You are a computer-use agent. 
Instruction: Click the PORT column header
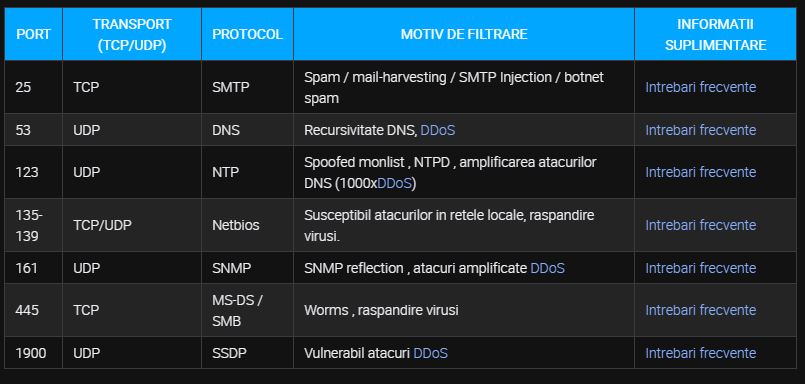[33, 34]
